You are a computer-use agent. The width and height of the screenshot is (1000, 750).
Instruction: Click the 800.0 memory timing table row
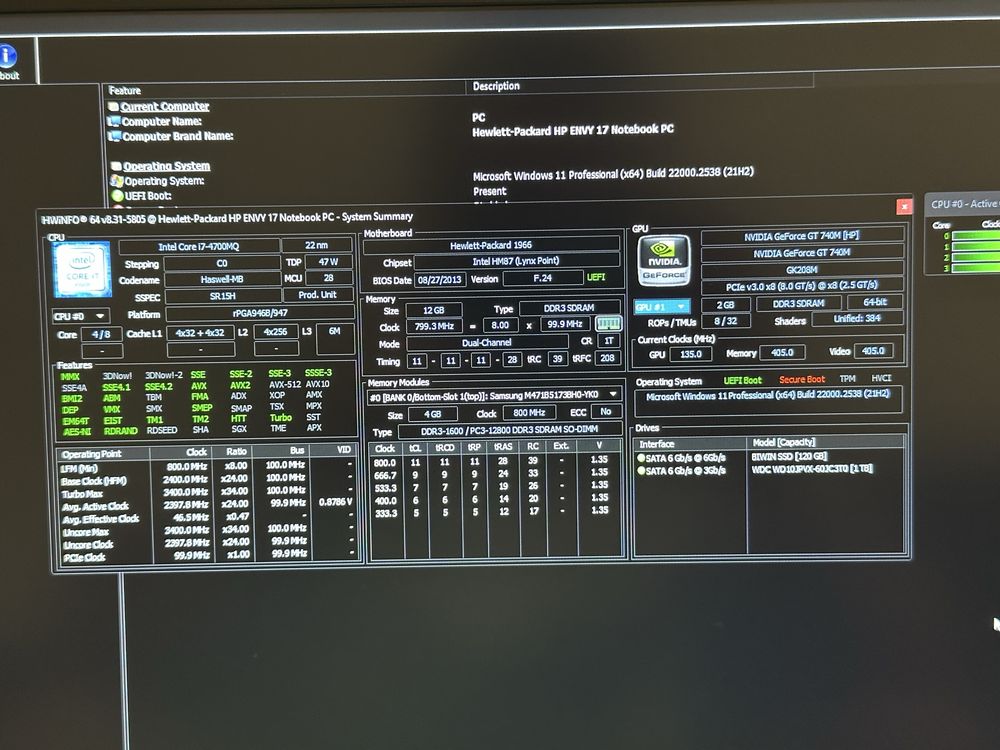[x=495, y=461]
